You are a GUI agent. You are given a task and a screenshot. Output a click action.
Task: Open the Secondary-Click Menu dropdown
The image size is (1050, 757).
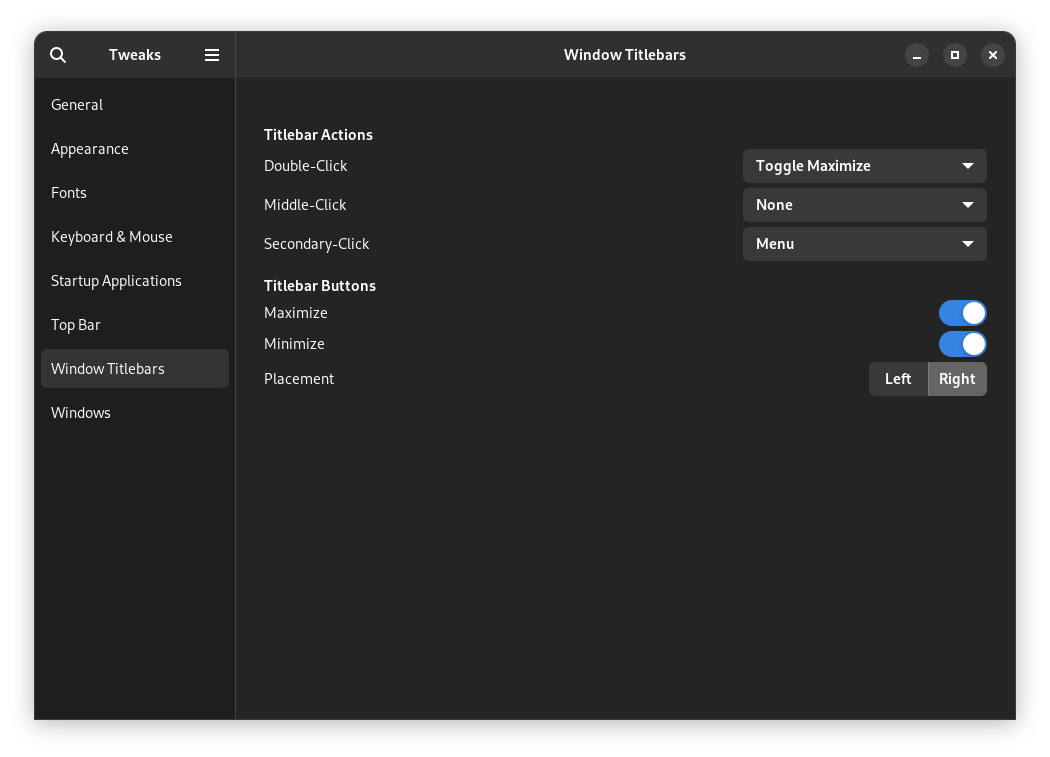[x=864, y=244]
